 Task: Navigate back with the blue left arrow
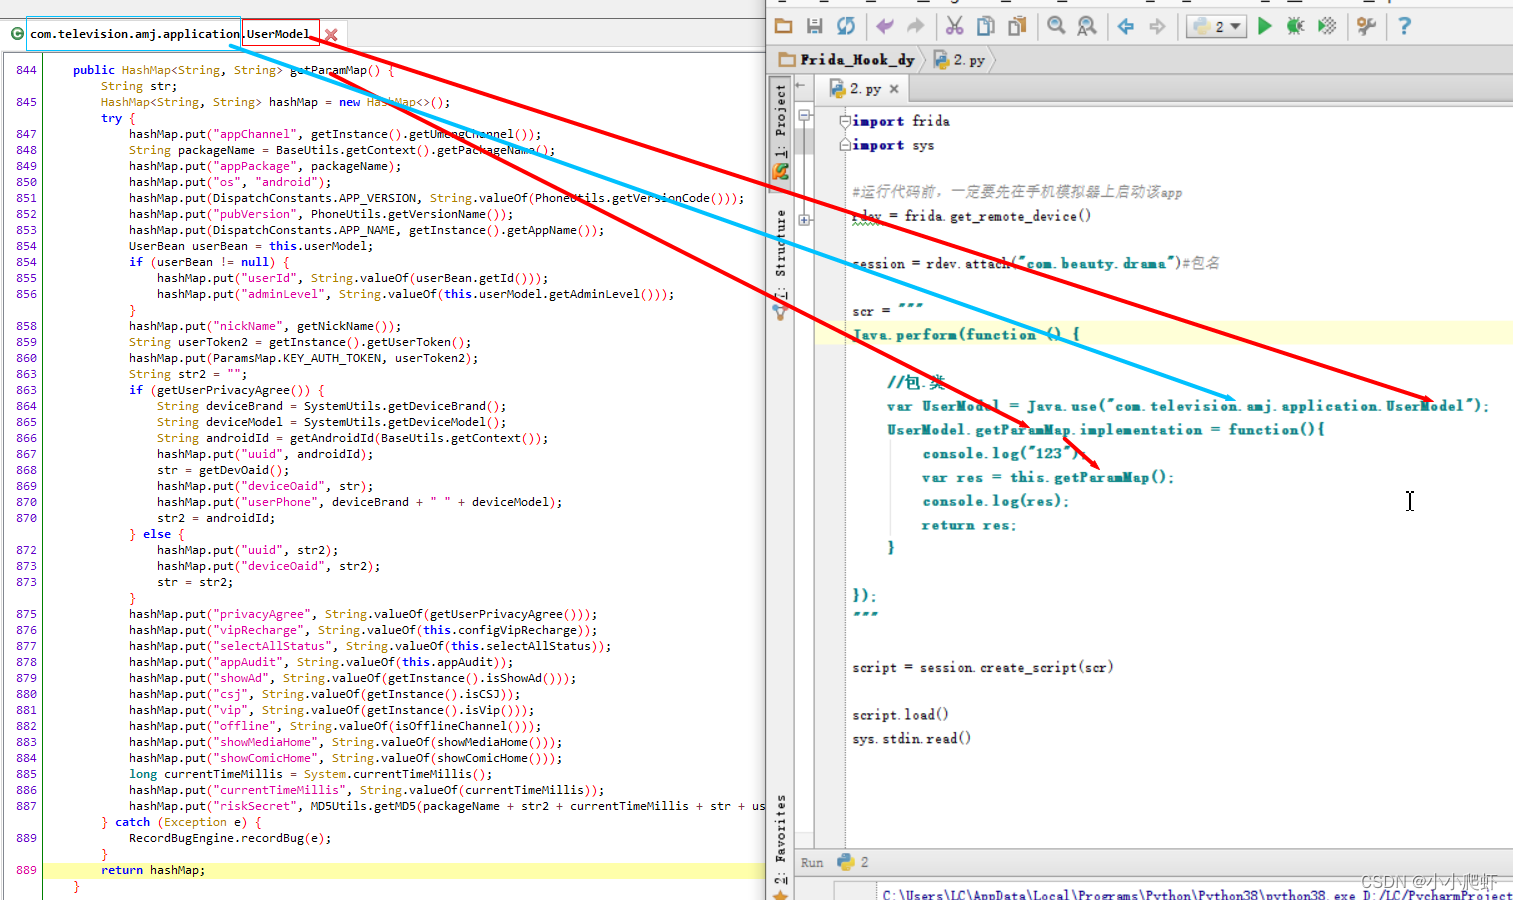1126,26
